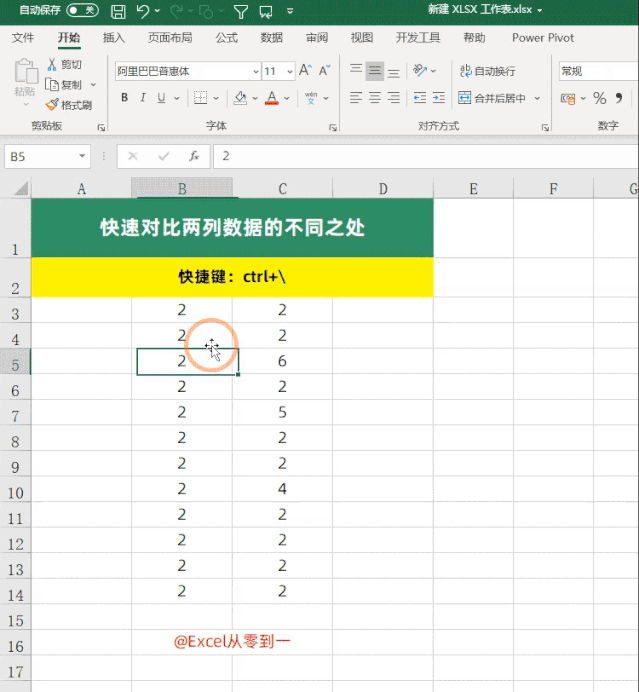Click the Save disk icon
The image size is (639, 692).
click(118, 11)
